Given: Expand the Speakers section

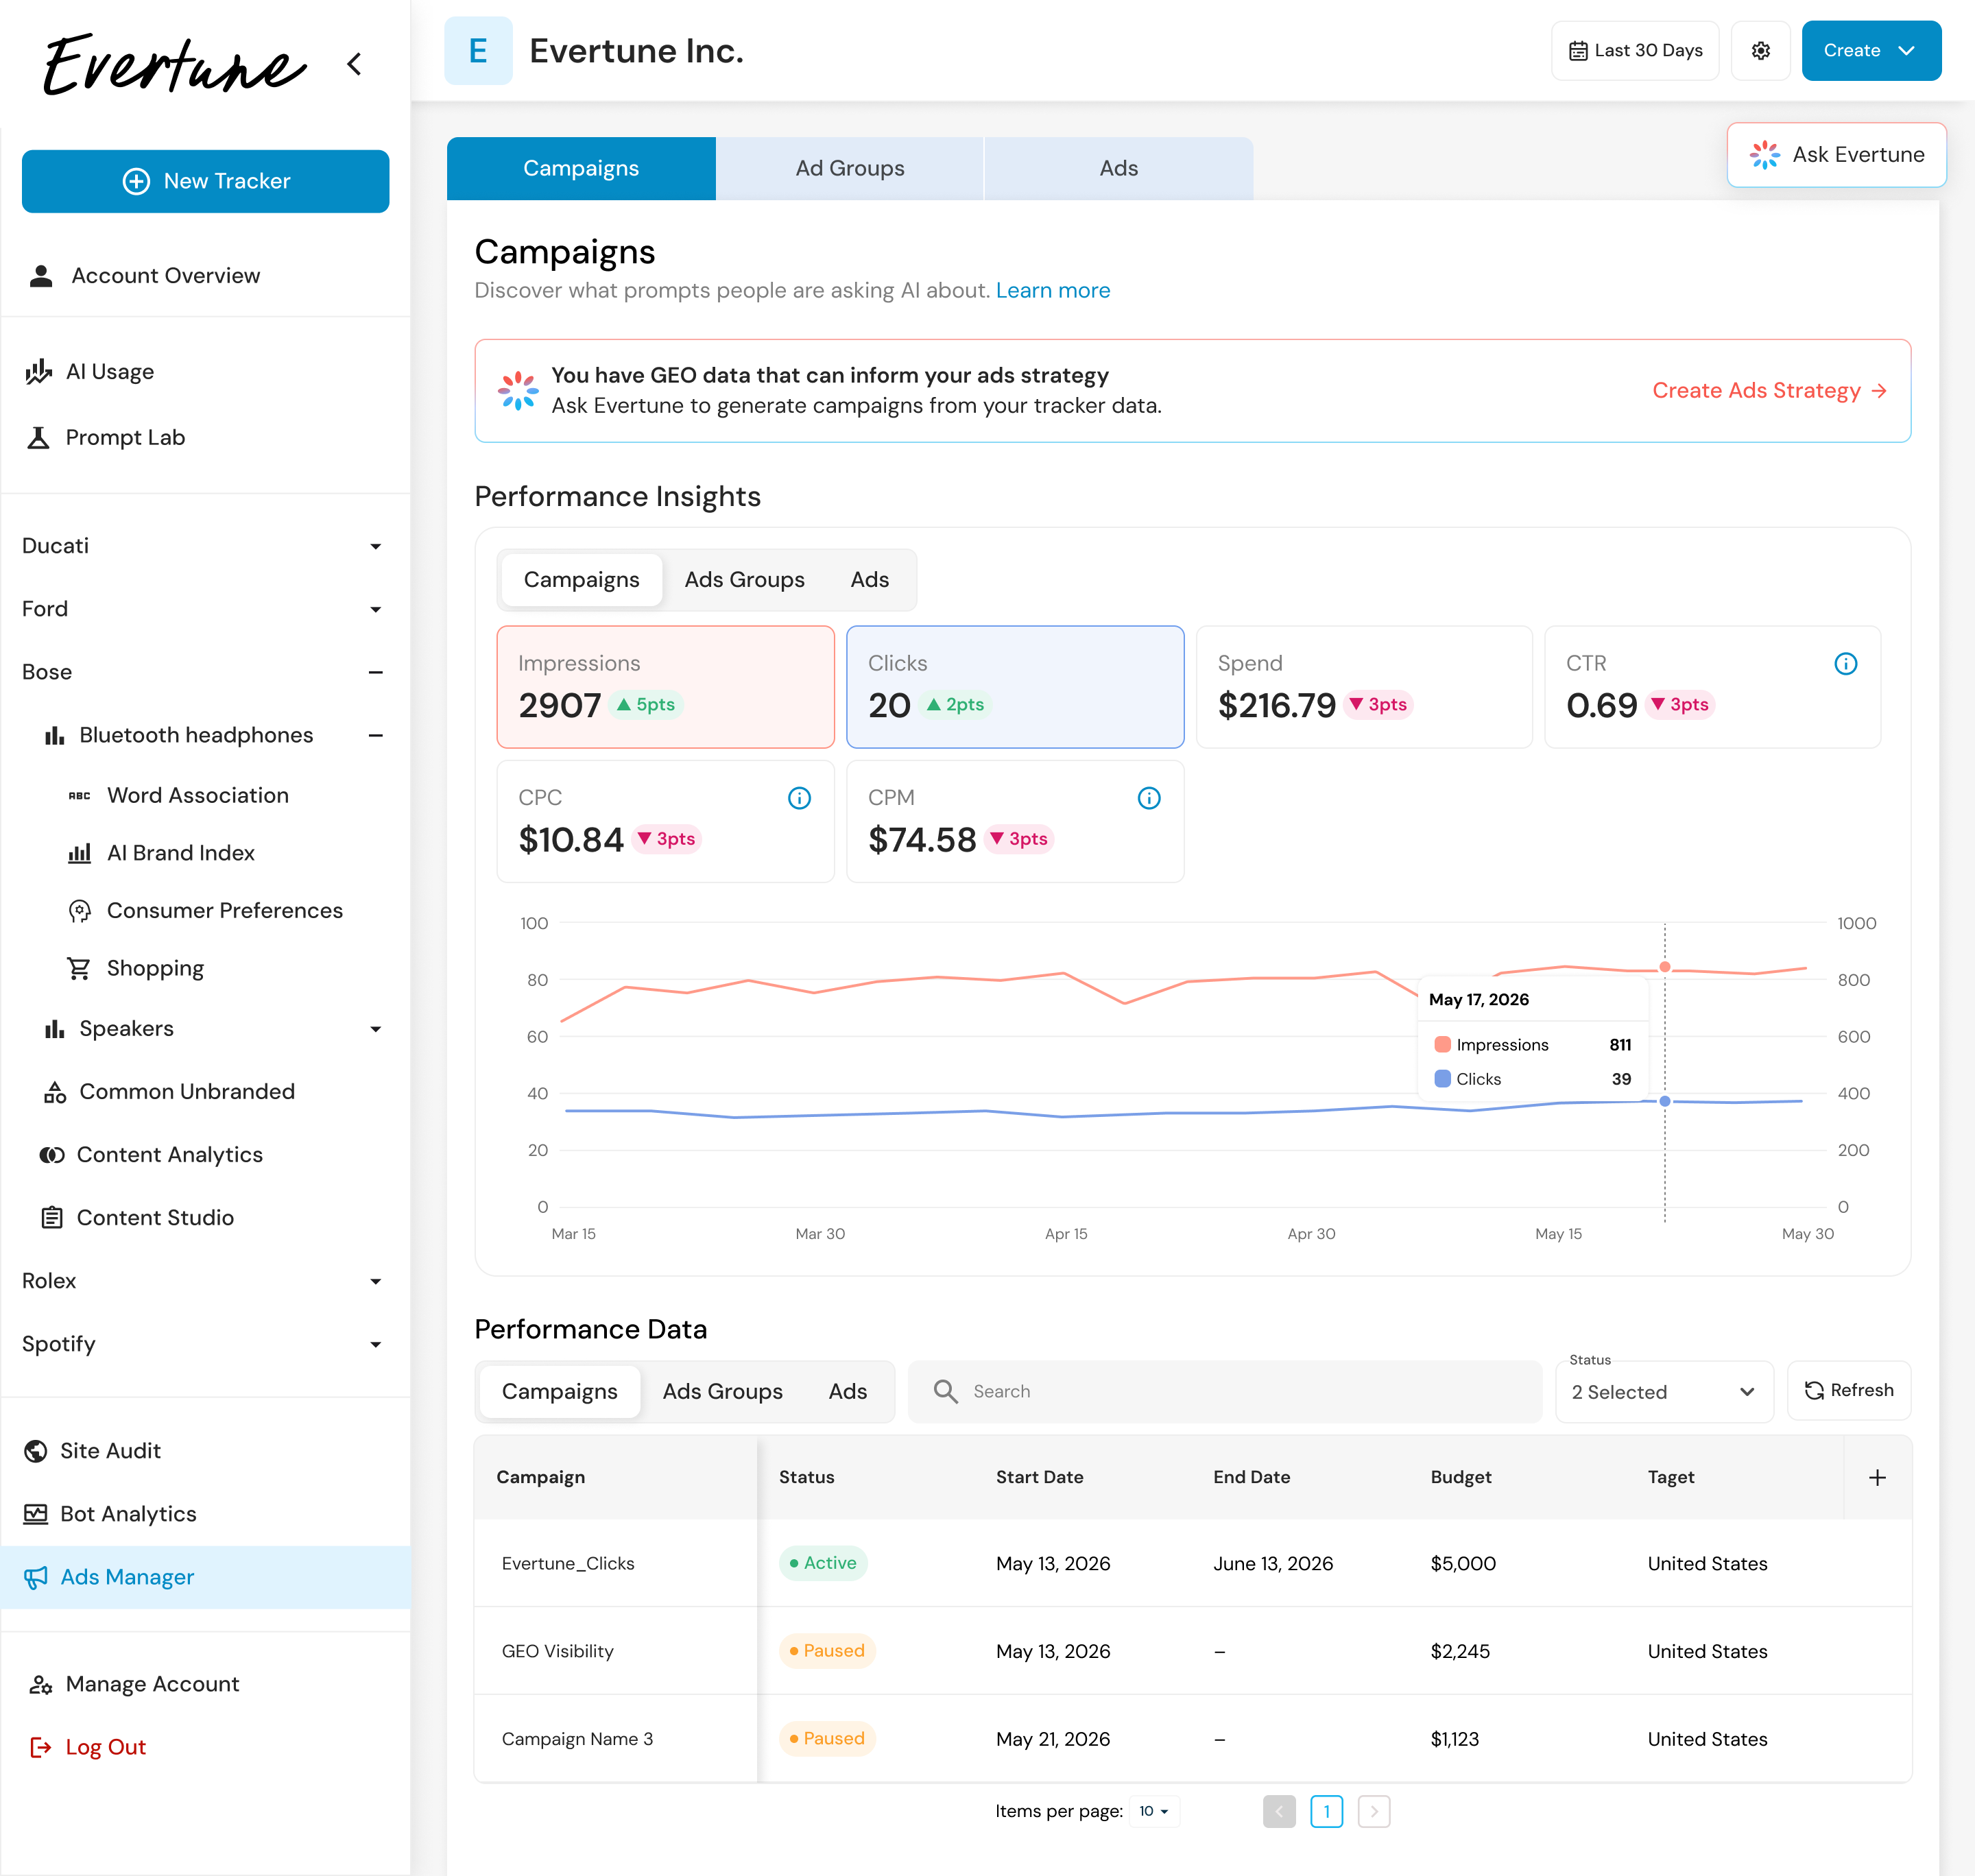Looking at the screenshot, I should click(x=376, y=1029).
